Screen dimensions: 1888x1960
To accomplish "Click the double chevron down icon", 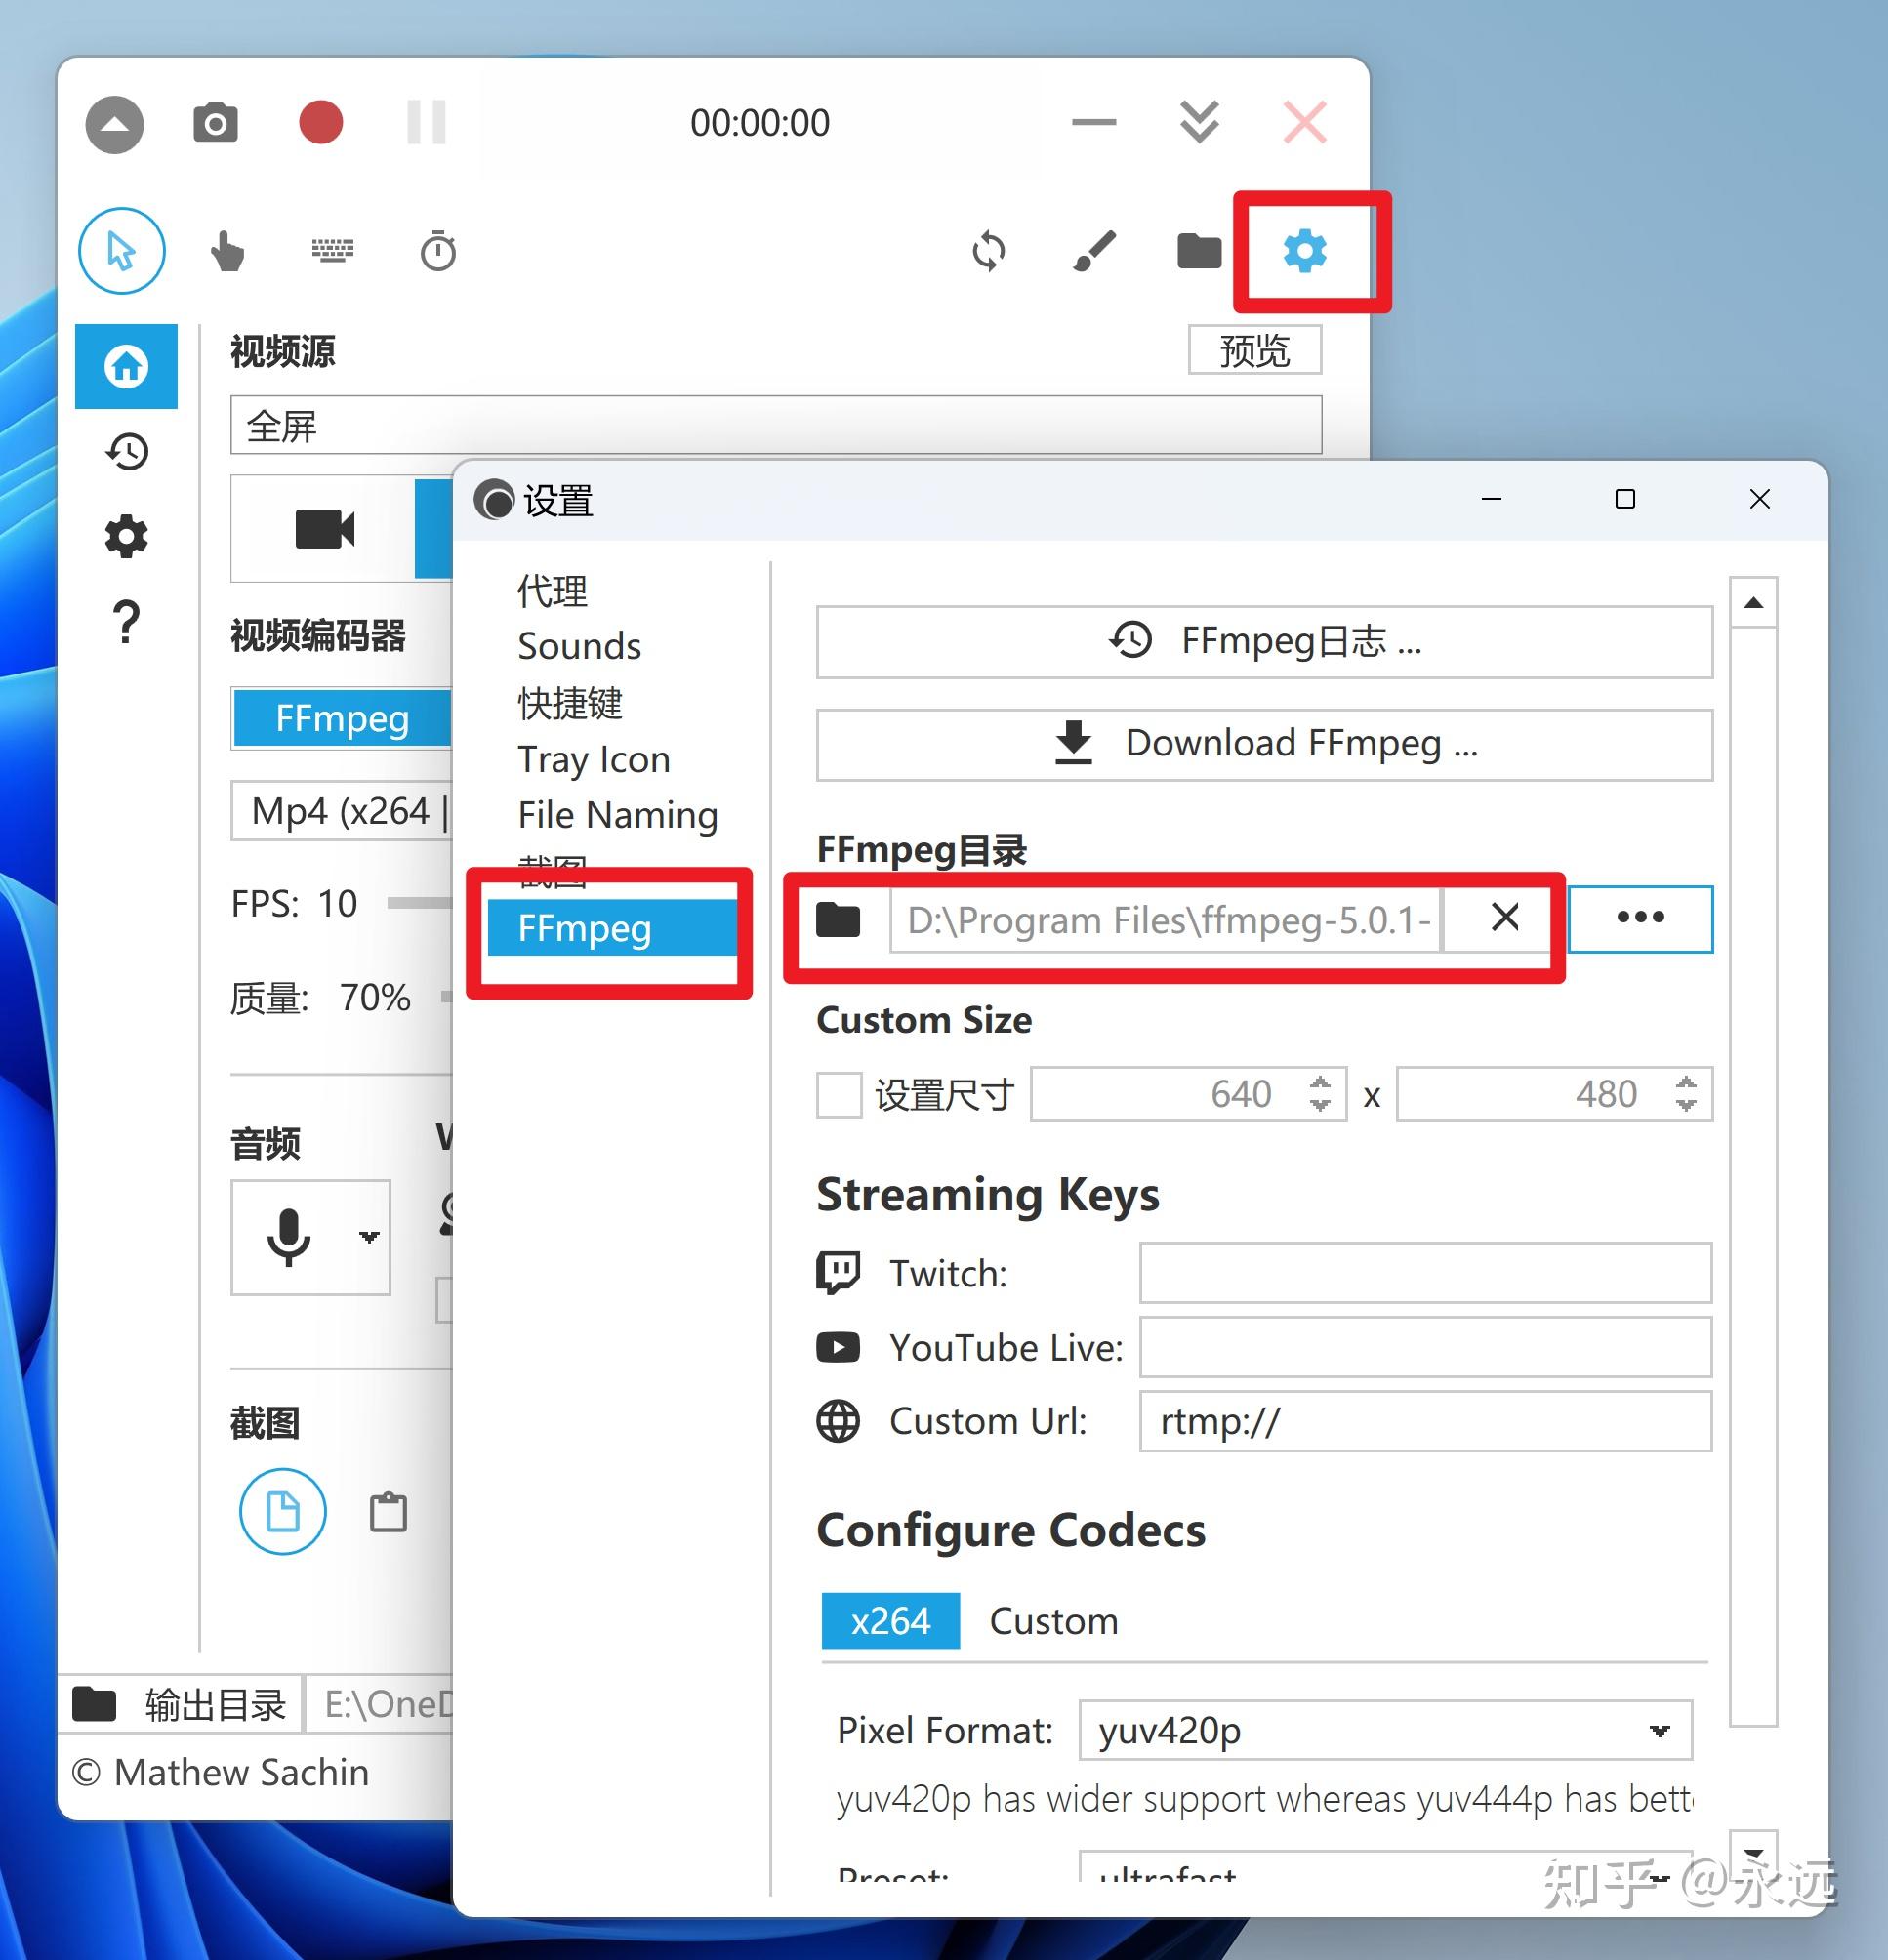I will pyautogui.click(x=1199, y=122).
